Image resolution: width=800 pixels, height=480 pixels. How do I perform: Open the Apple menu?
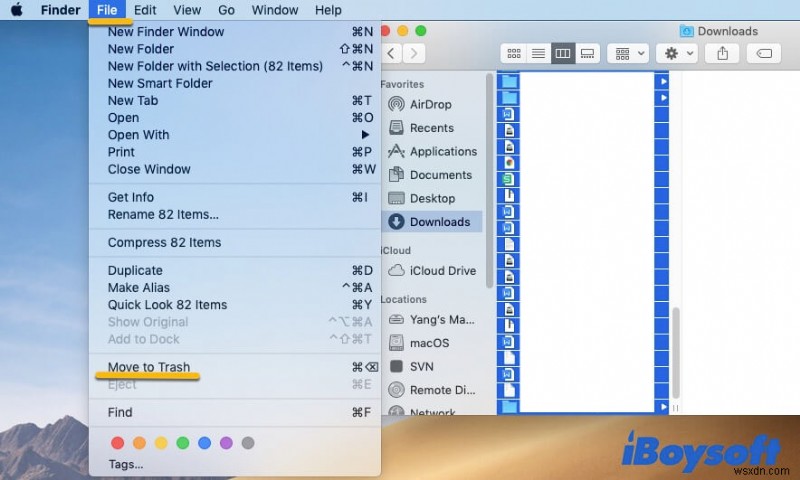pyautogui.click(x=16, y=10)
